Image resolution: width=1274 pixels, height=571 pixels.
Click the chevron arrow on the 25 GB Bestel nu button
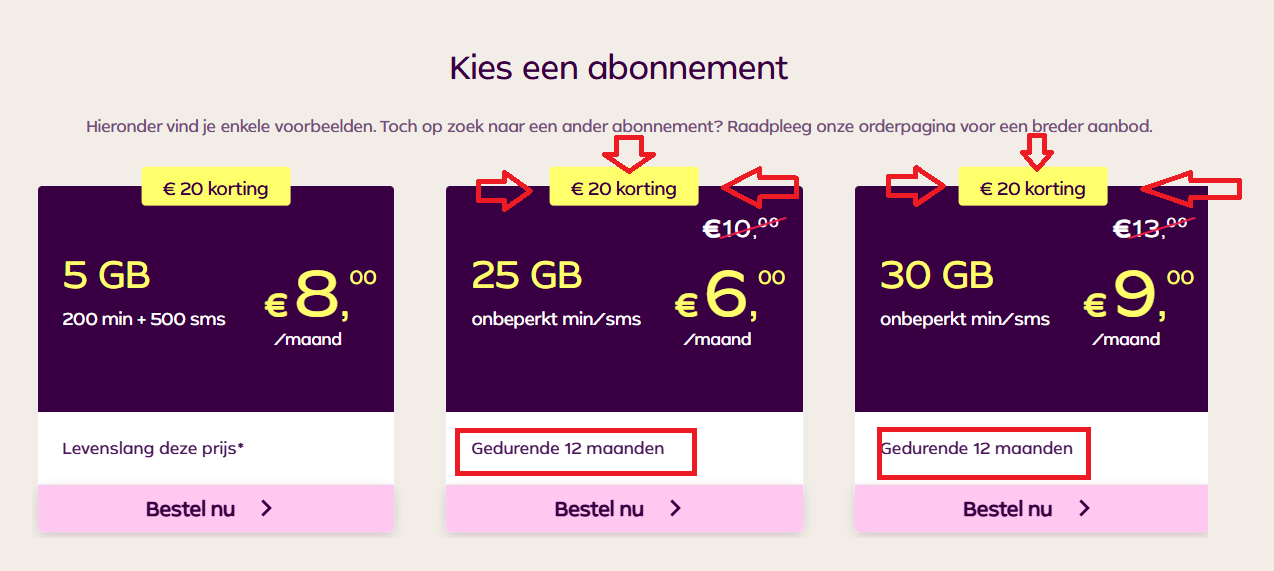(676, 509)
